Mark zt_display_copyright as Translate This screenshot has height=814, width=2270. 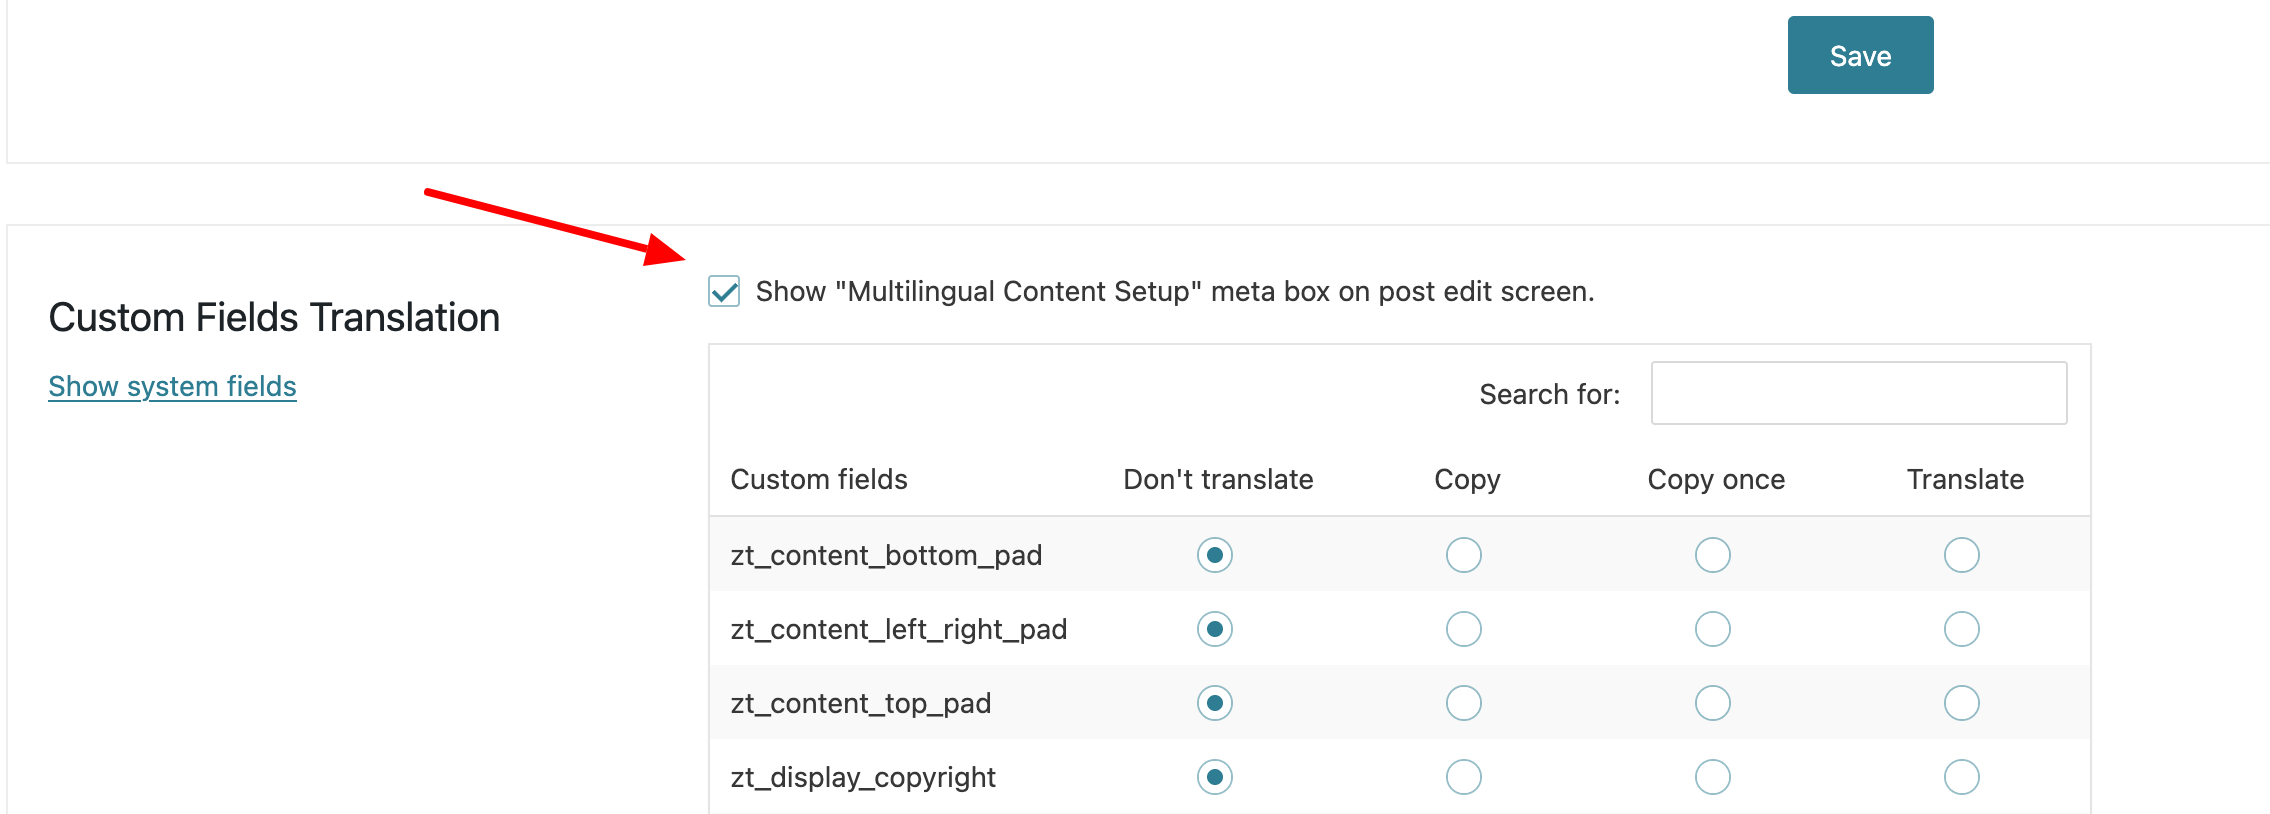tap(1961, 777)
